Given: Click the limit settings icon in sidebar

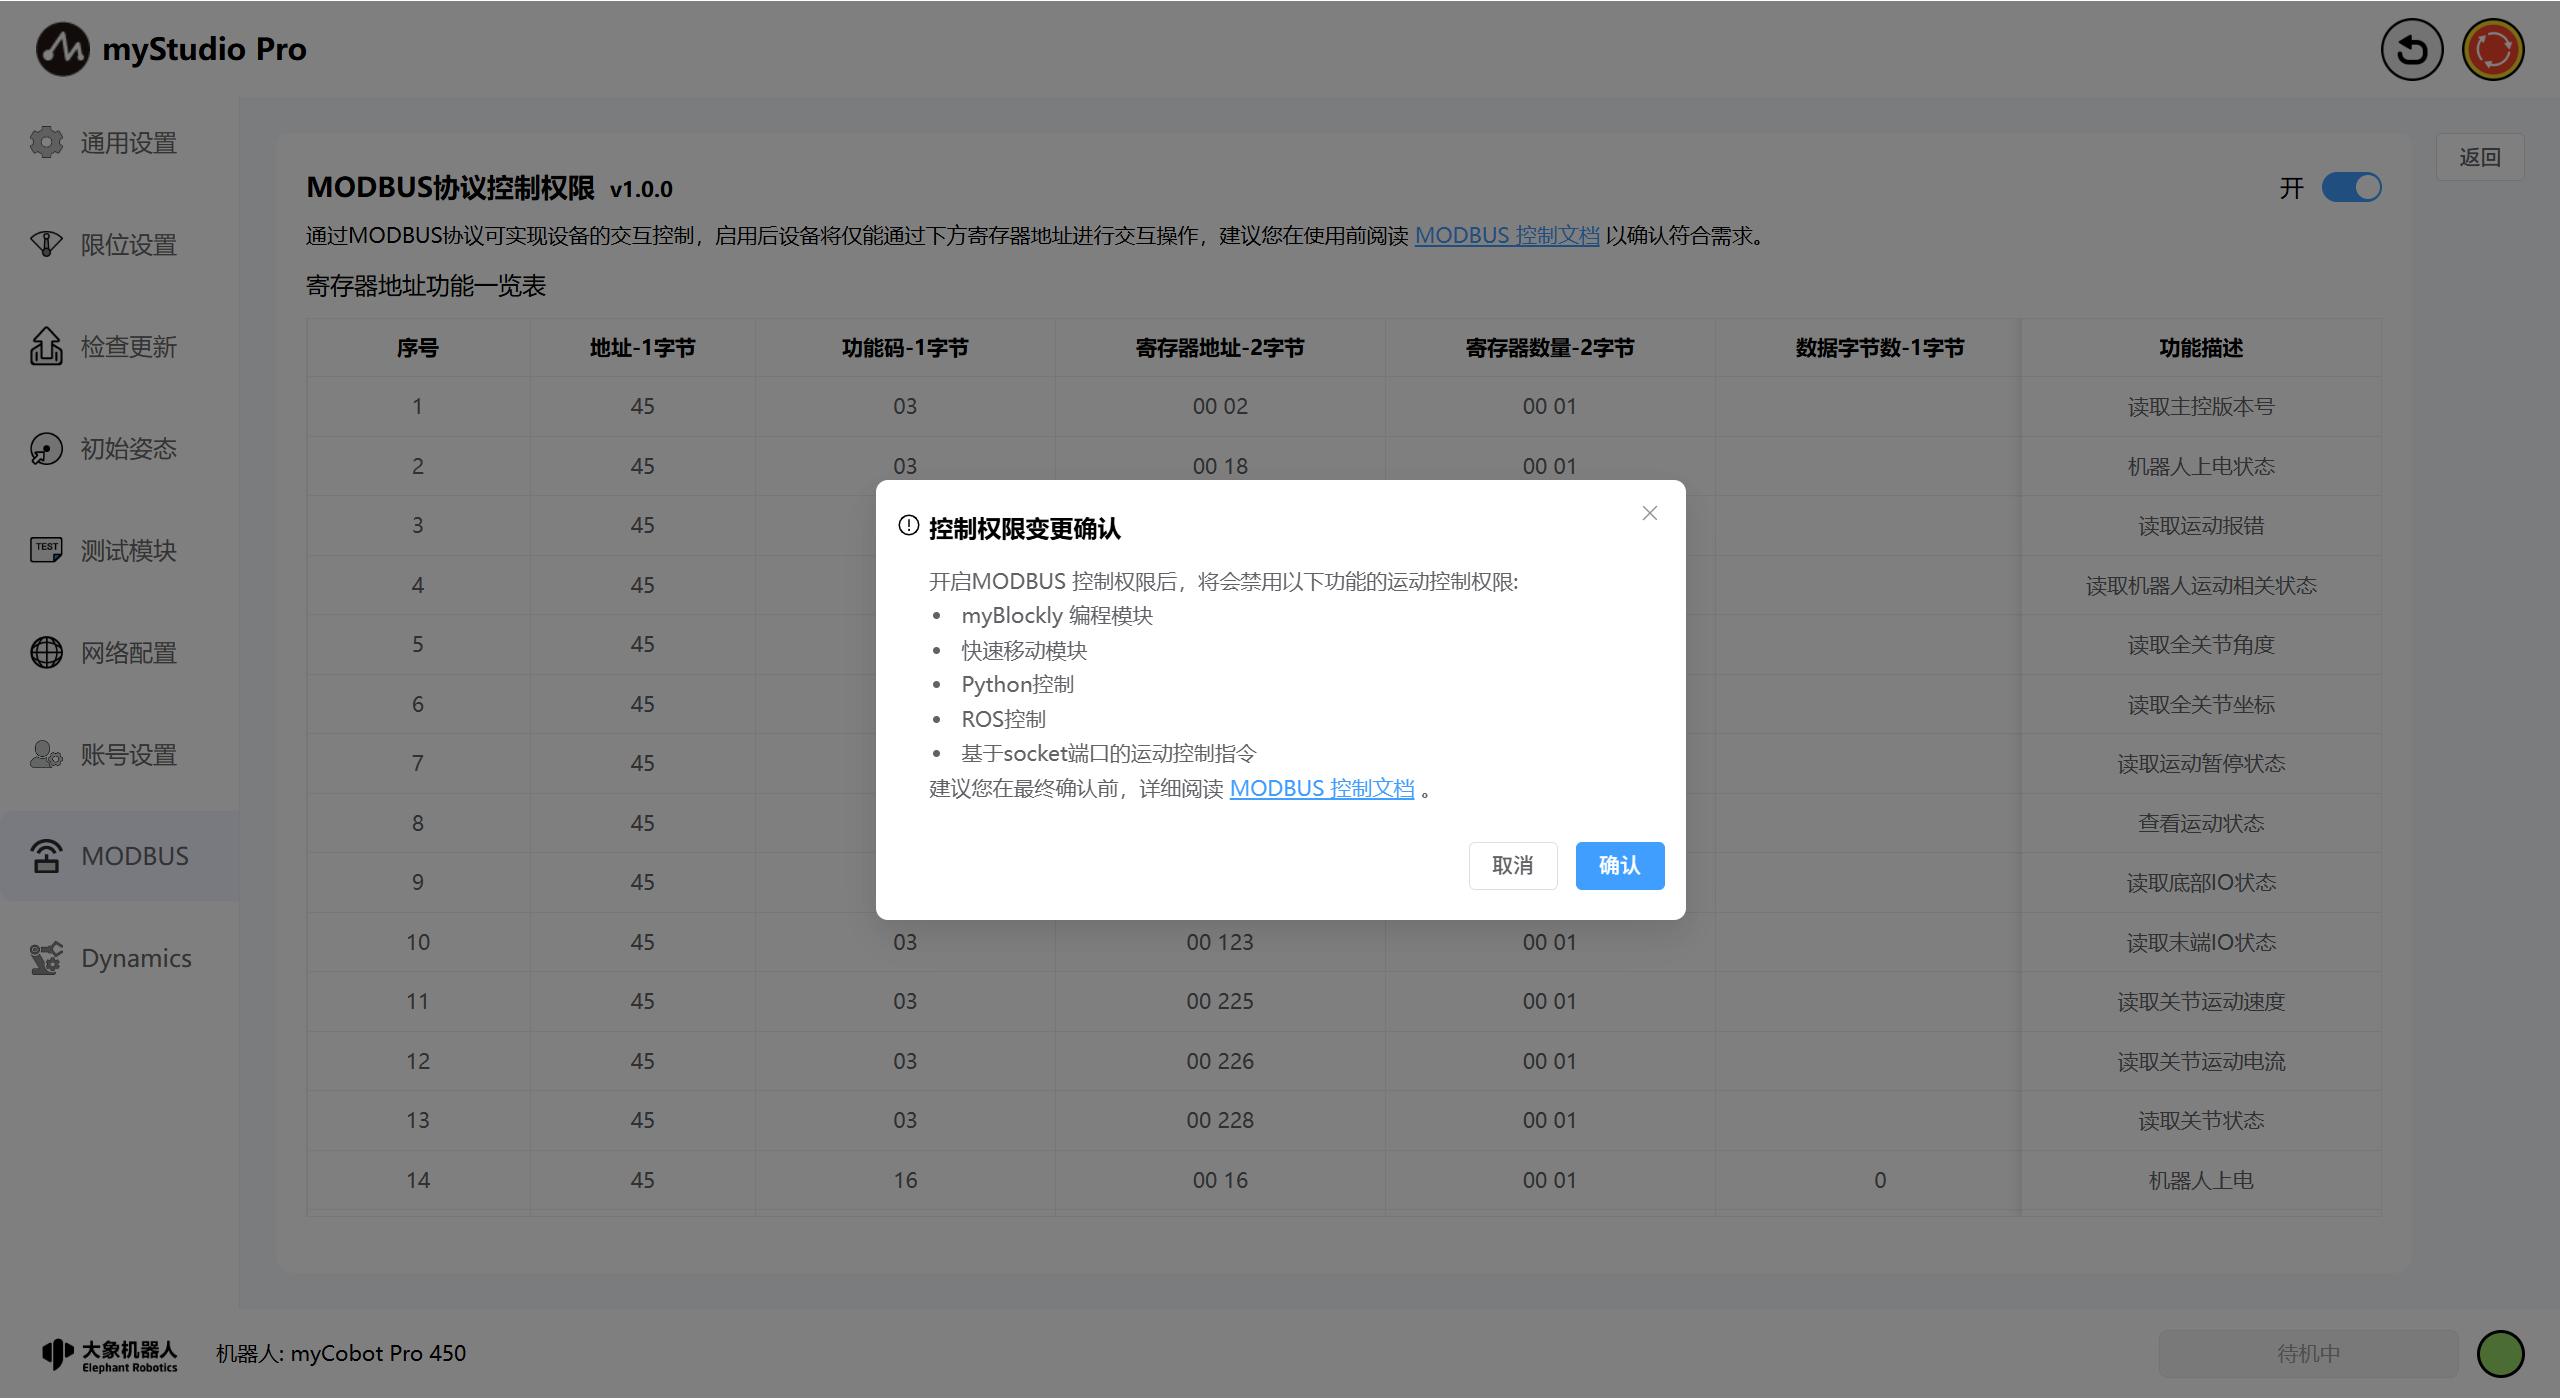Looking at the screenshot, I should [46, 244].
